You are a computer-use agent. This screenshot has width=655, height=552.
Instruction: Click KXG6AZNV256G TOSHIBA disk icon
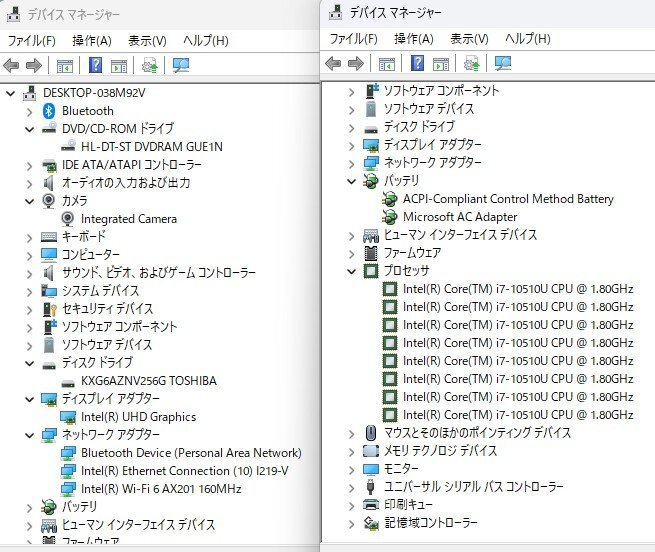(x=68, y=382)
